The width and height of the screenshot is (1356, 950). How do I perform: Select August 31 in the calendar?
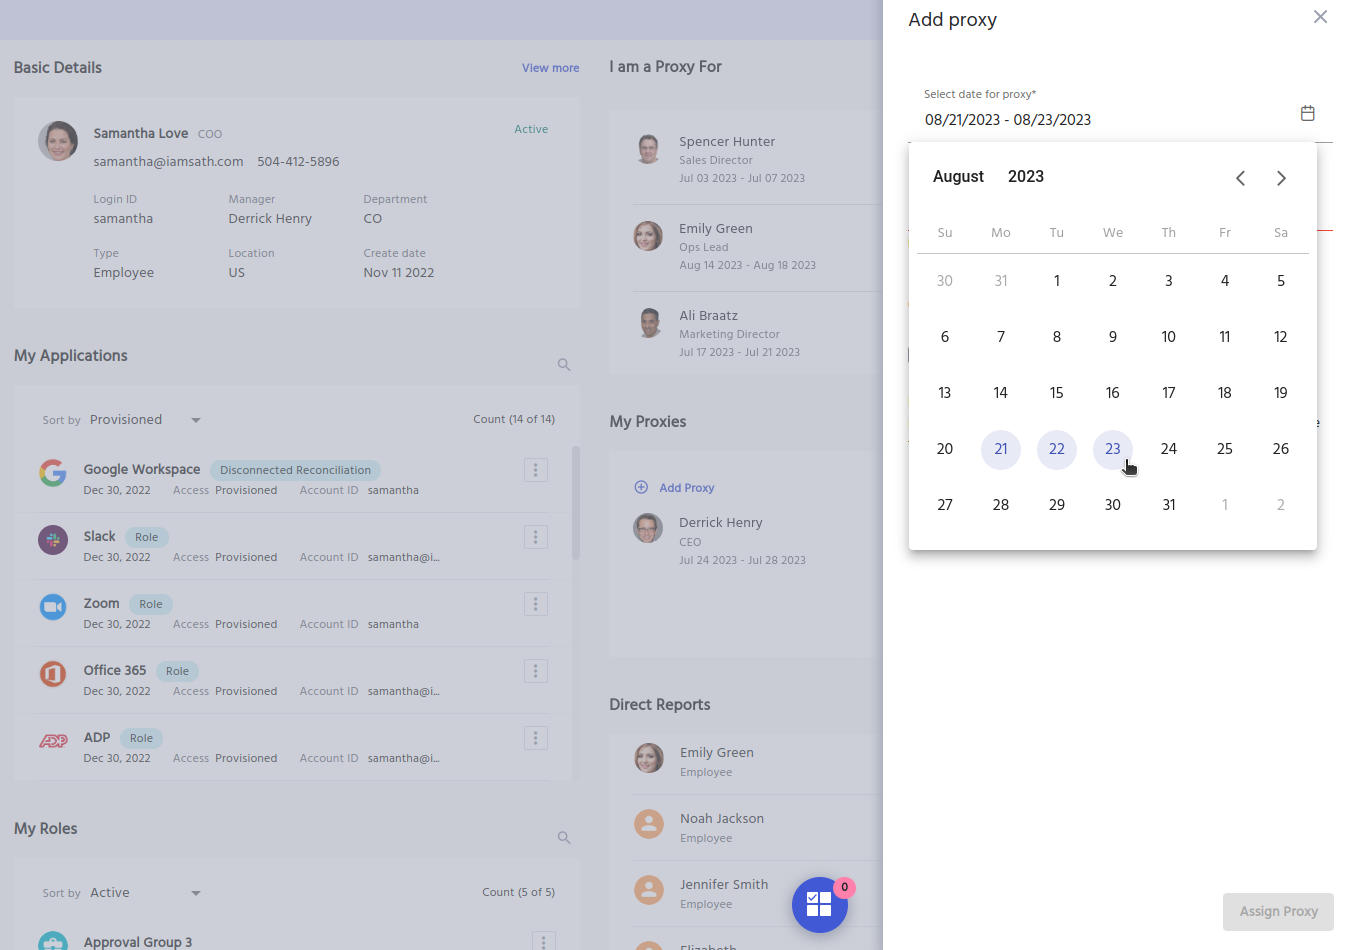point(1169,505)
